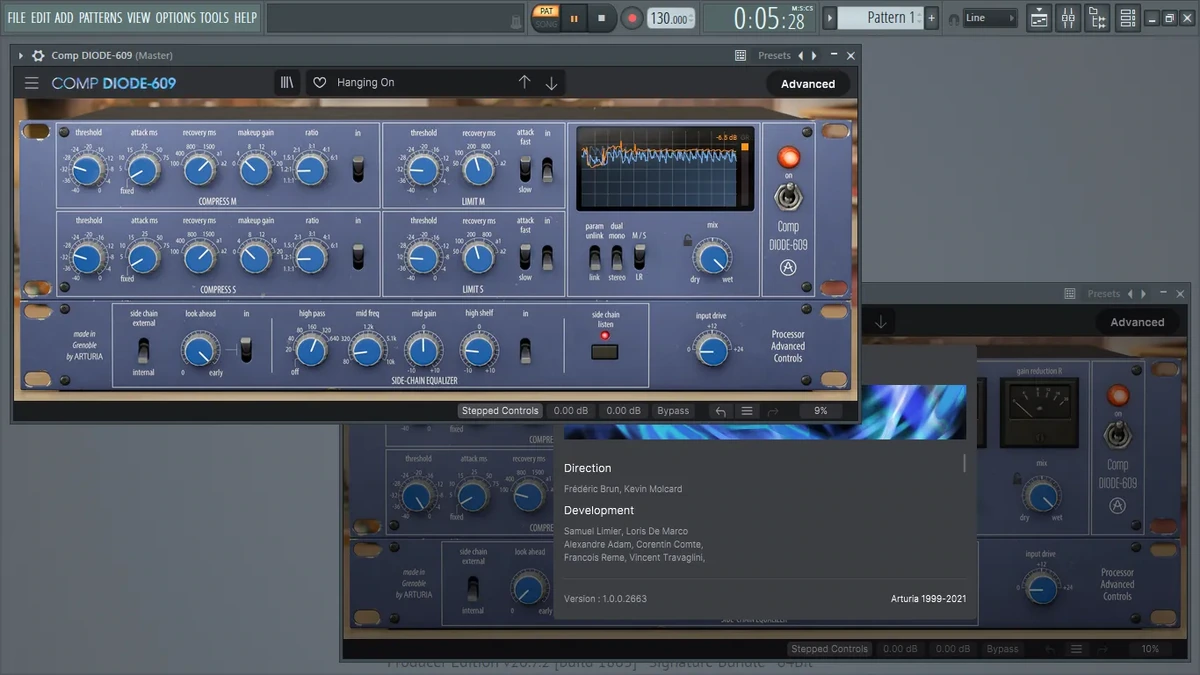Load next preset with down arrow
Viewport: 1200px width, 675px height.
[551, 83]
